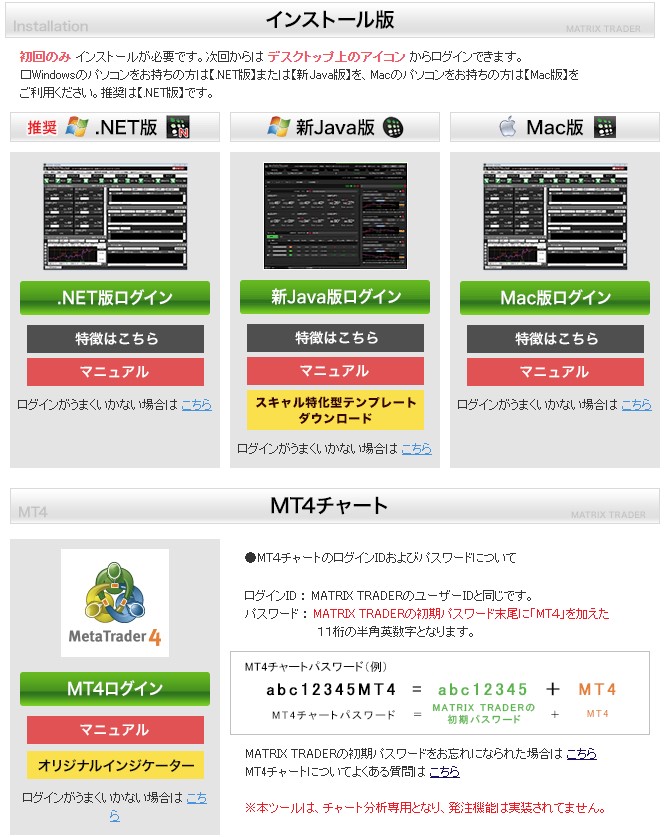Open 特徴はこちら under .NET版

(x=115, y=339)
